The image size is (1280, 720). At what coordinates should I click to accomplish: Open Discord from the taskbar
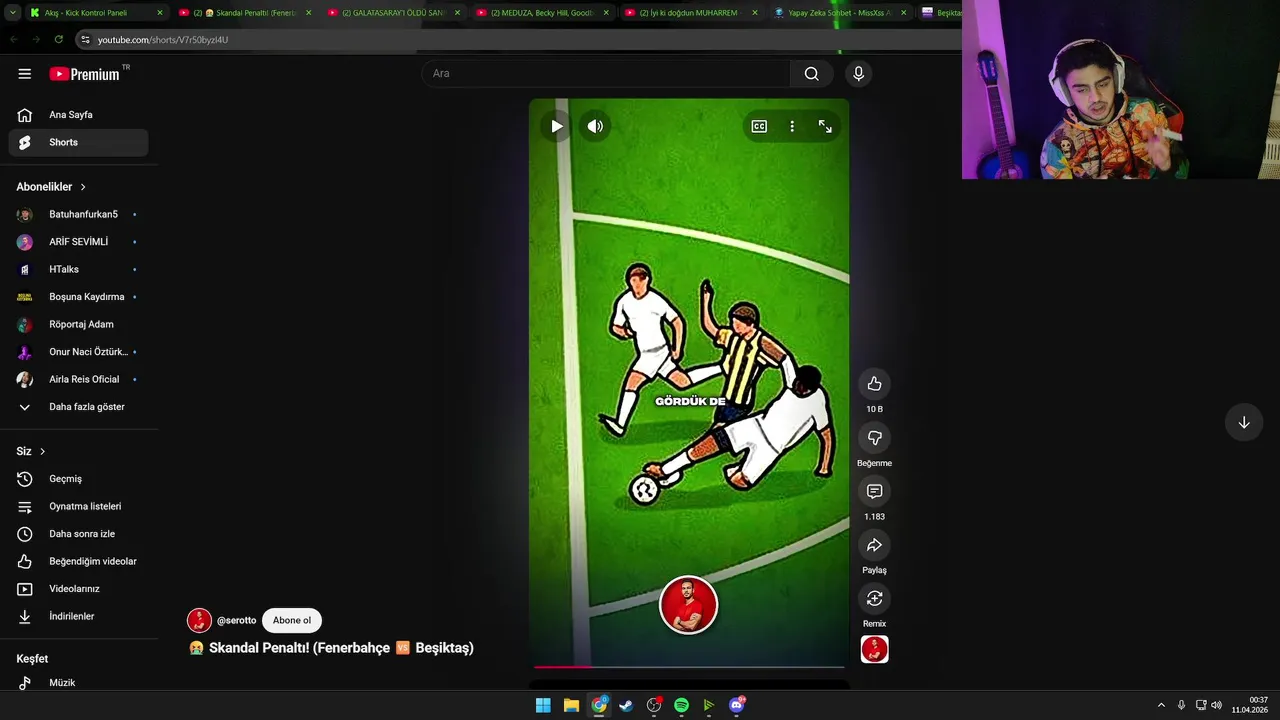point(737,705)
